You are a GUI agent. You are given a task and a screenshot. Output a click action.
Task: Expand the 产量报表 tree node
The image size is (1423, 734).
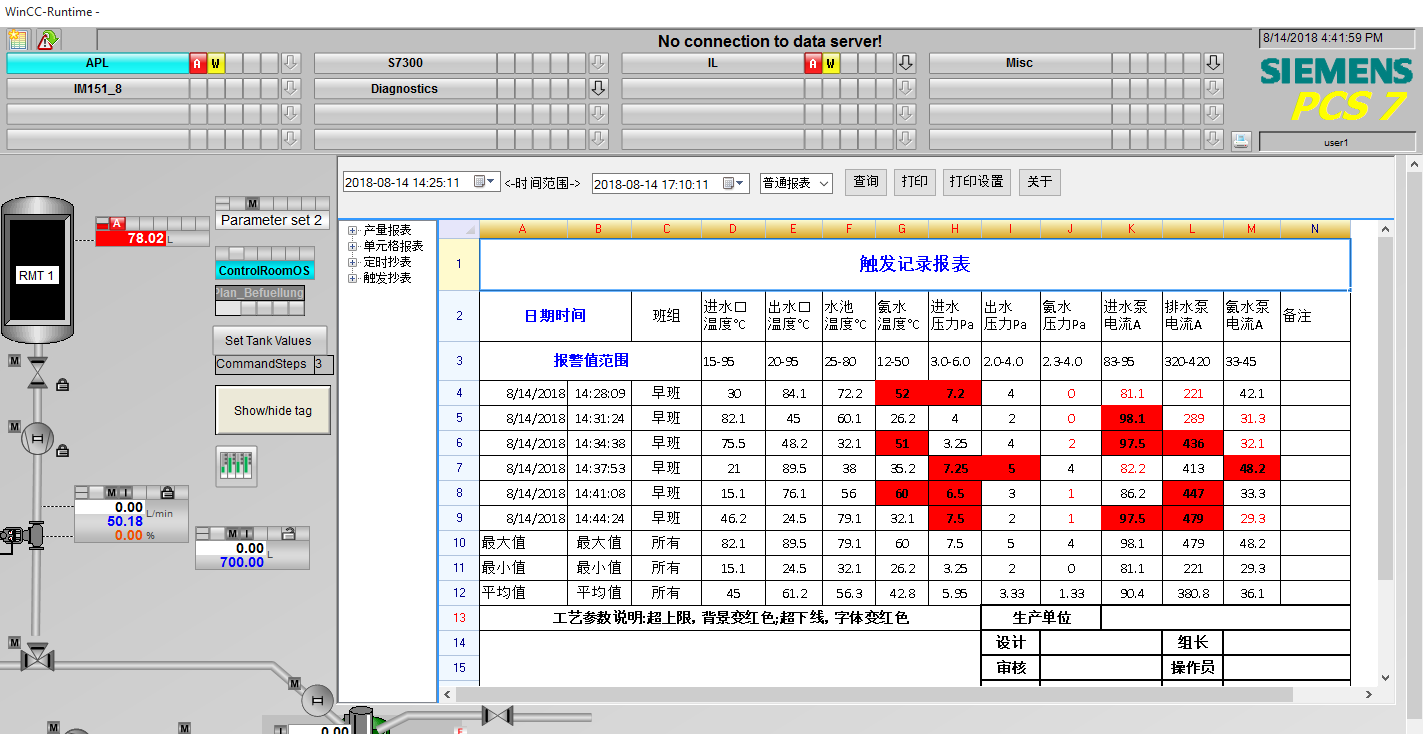coord(353,230)
